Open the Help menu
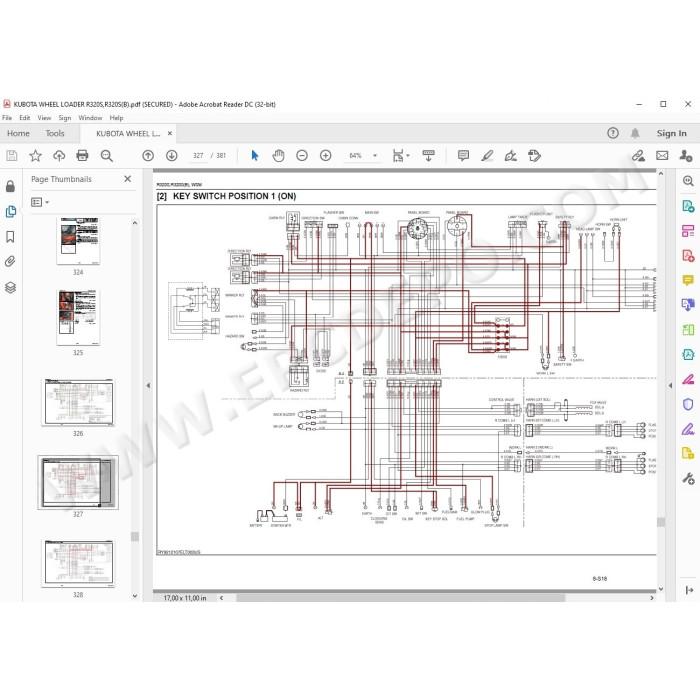This screenshot has width=700, height=700. [116, 118]
